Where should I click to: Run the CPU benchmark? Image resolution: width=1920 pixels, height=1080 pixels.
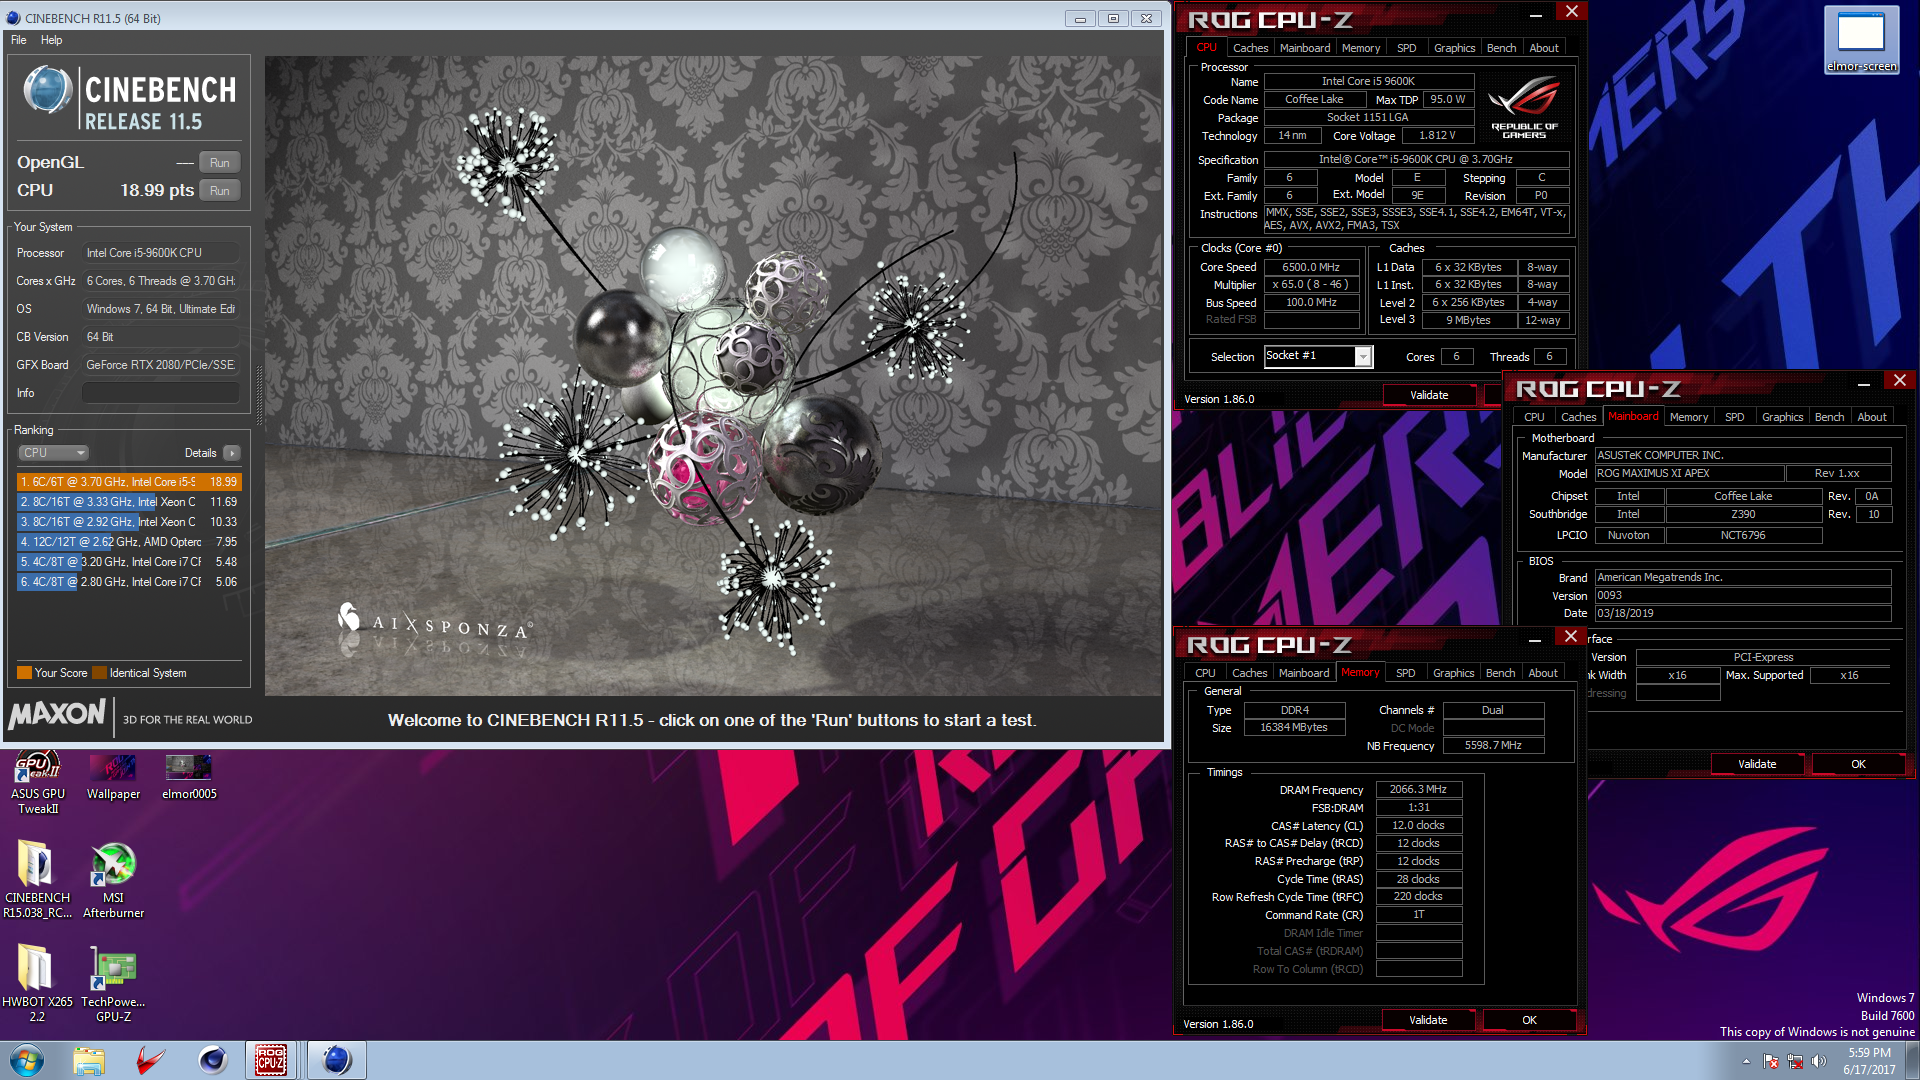point(219,191)
